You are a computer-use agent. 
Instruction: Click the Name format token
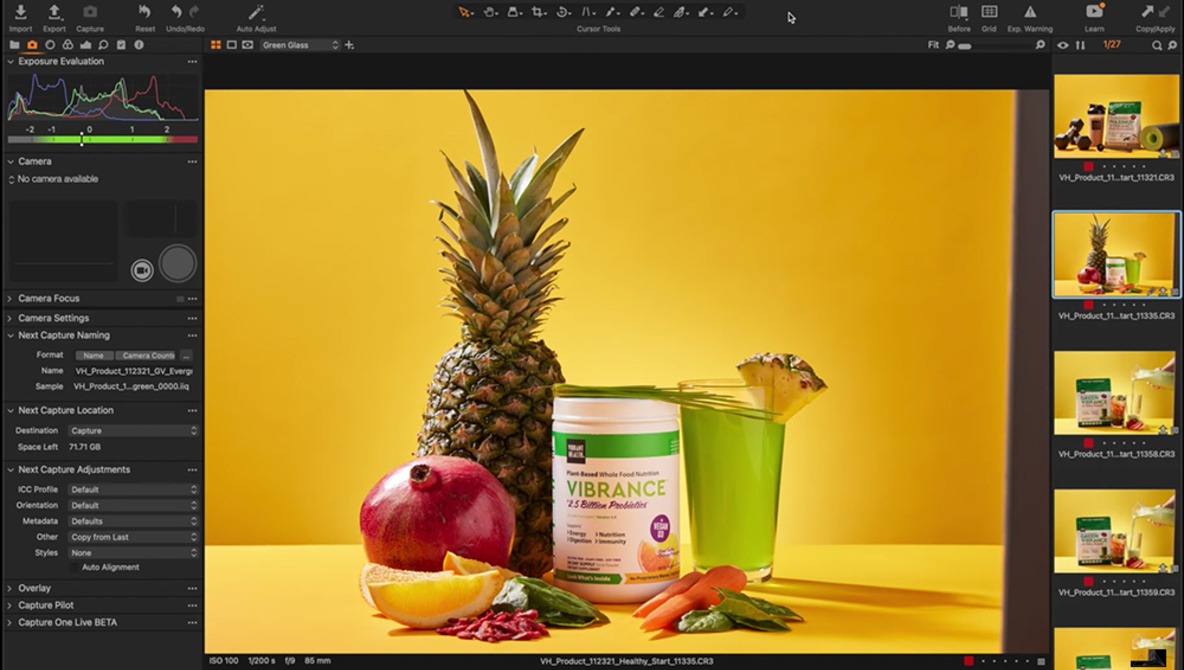[94, 355]
